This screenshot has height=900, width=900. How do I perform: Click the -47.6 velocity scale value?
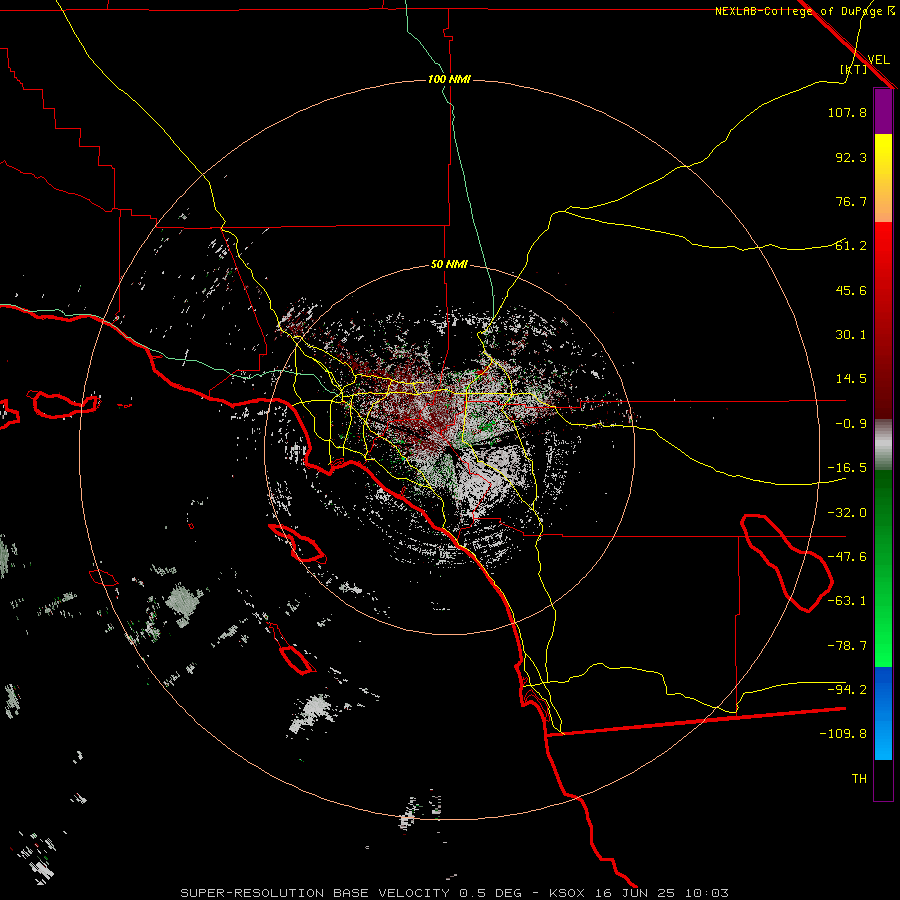pos(847,557)
